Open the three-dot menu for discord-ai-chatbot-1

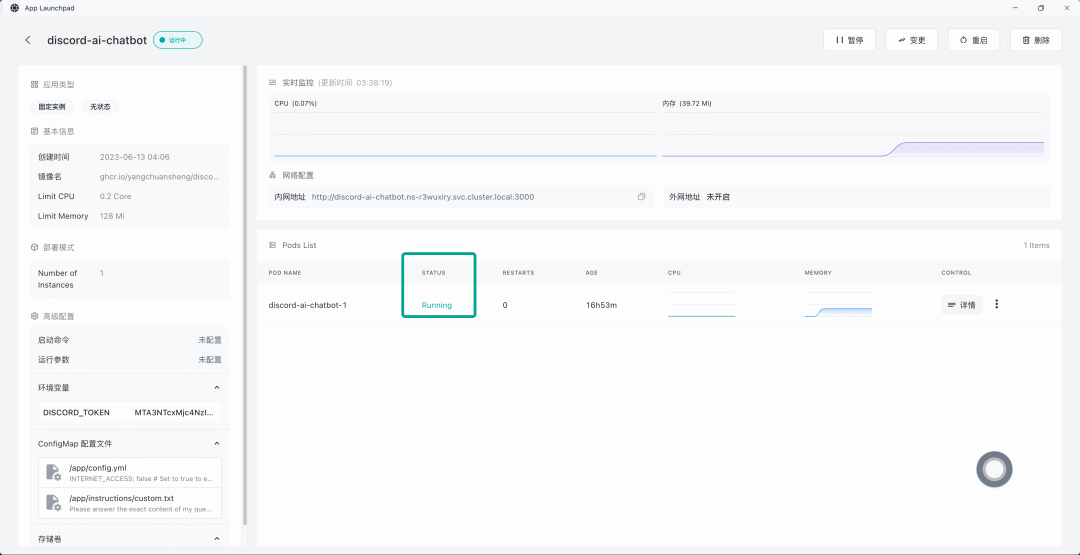[x=997, y=304]
